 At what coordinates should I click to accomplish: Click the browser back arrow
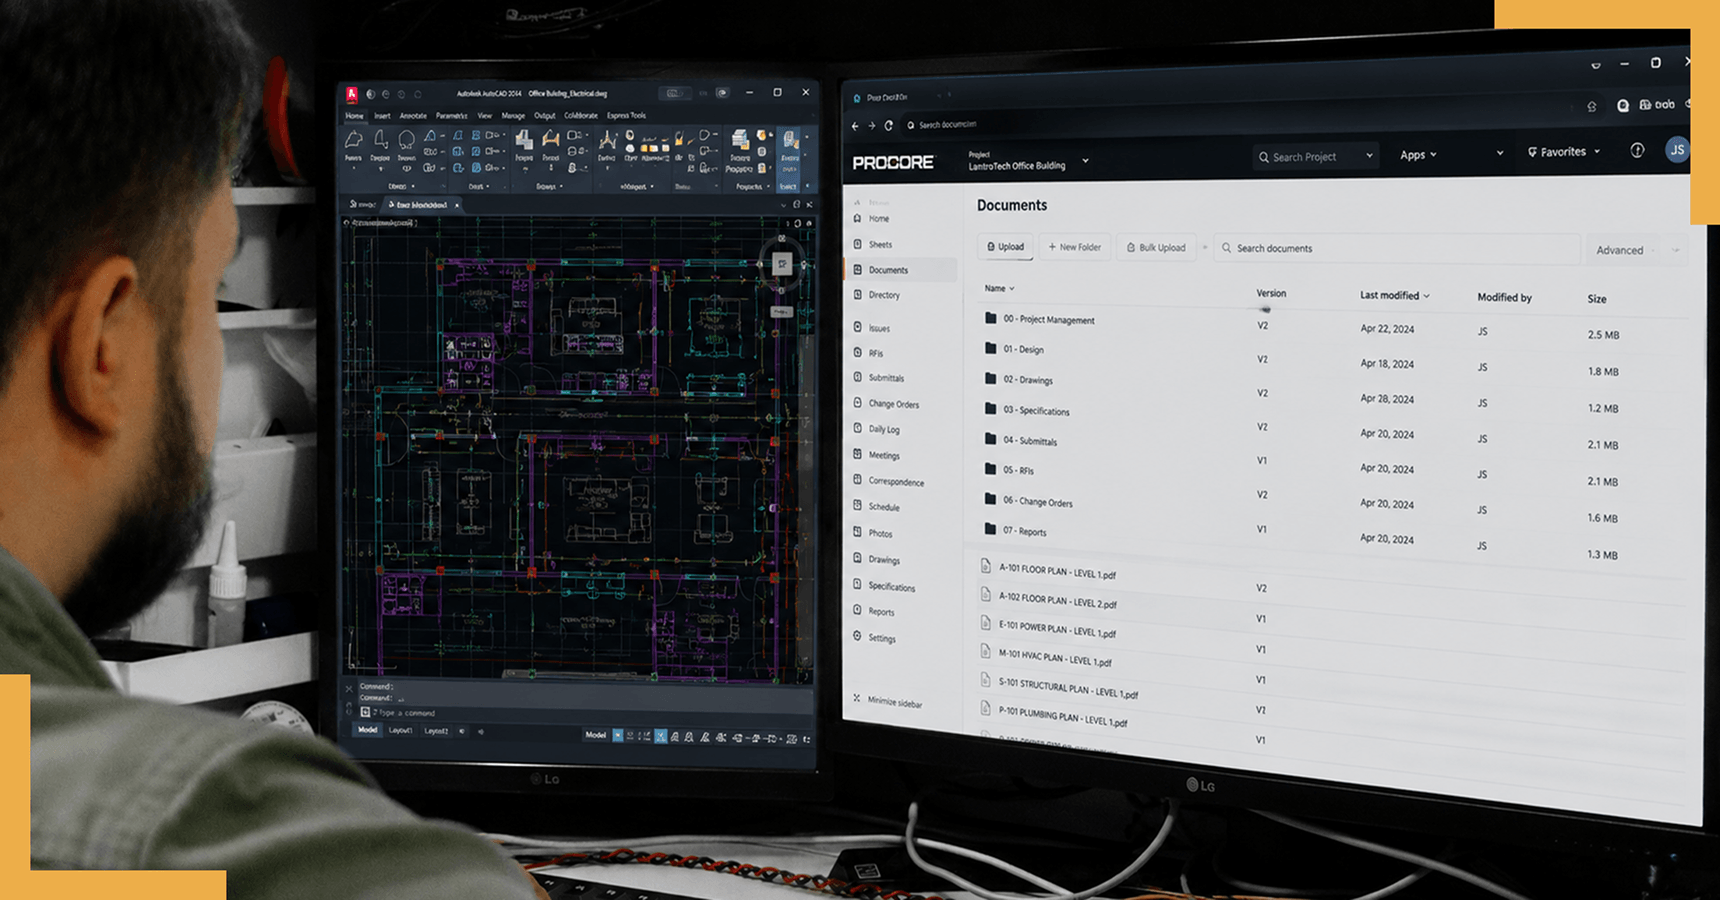click(x=855, y=126)
